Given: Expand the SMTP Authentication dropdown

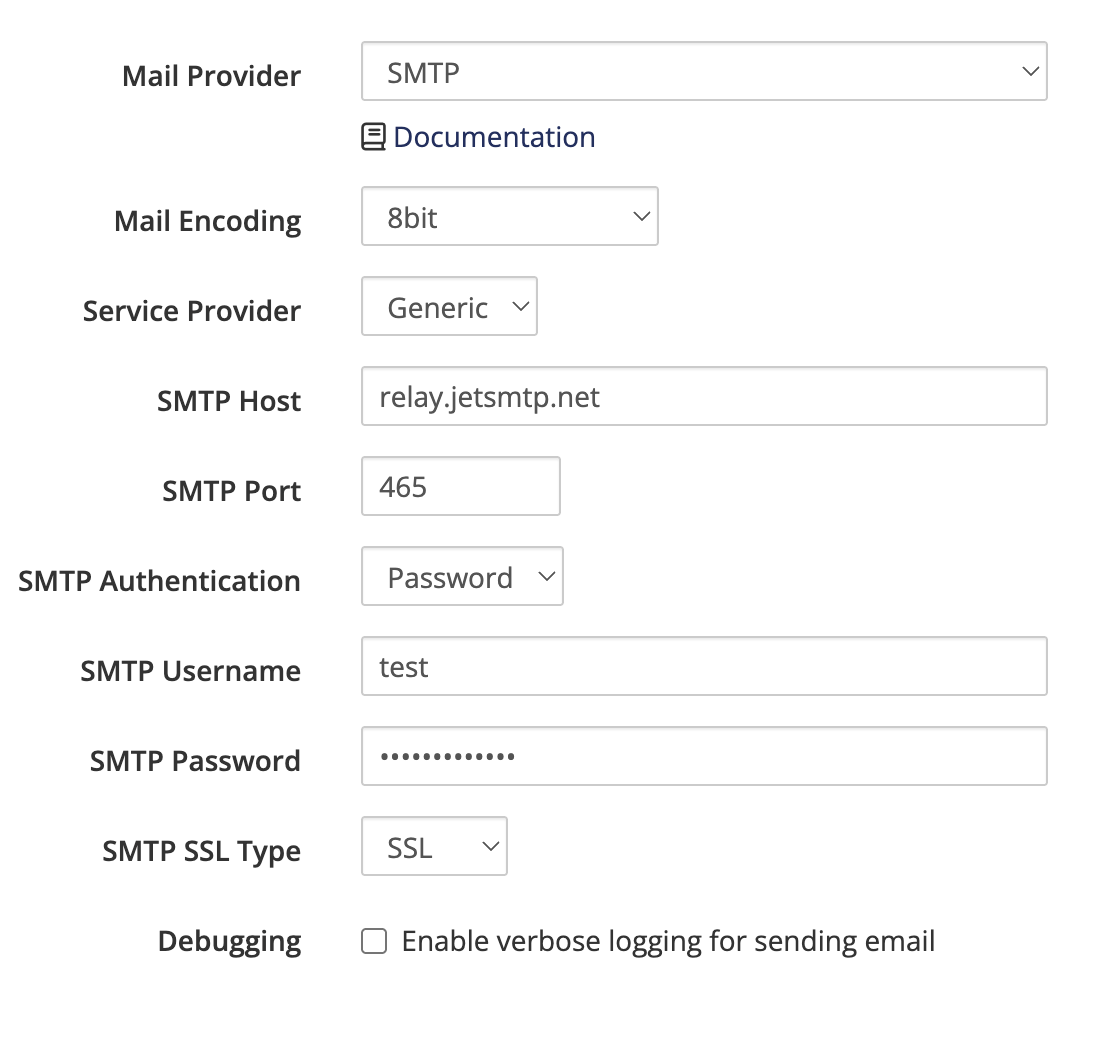Looking at the screenshot, I should (x=462, y=576).
